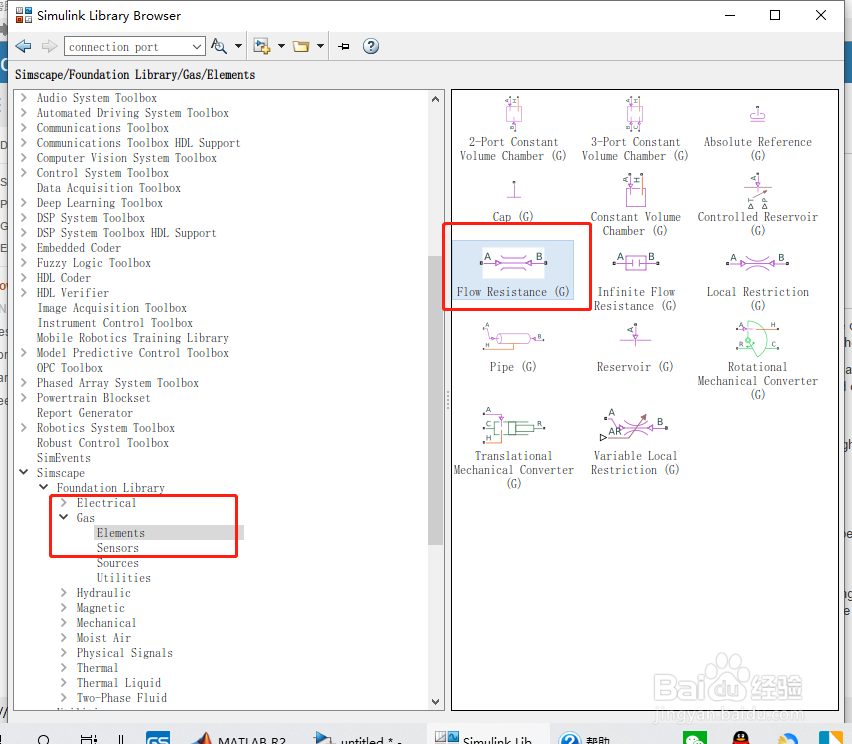Open help with question mark icon

[371, 46]
